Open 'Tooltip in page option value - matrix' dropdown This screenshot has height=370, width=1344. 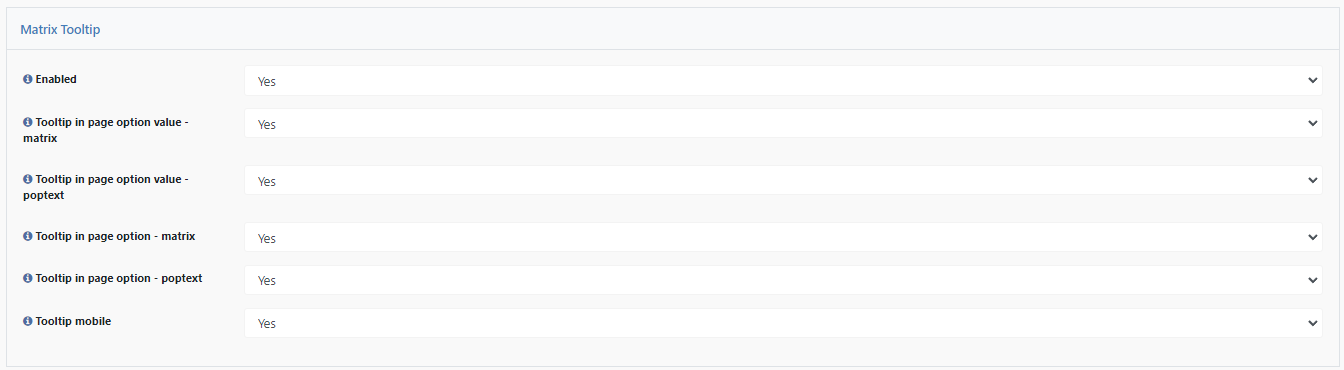783,124
